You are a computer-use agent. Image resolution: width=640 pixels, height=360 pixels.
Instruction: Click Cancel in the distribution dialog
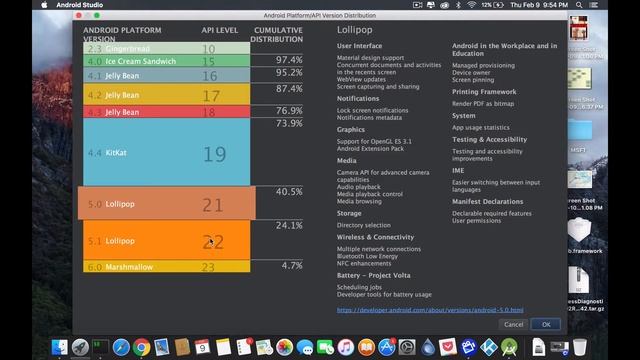coord(513,324)
